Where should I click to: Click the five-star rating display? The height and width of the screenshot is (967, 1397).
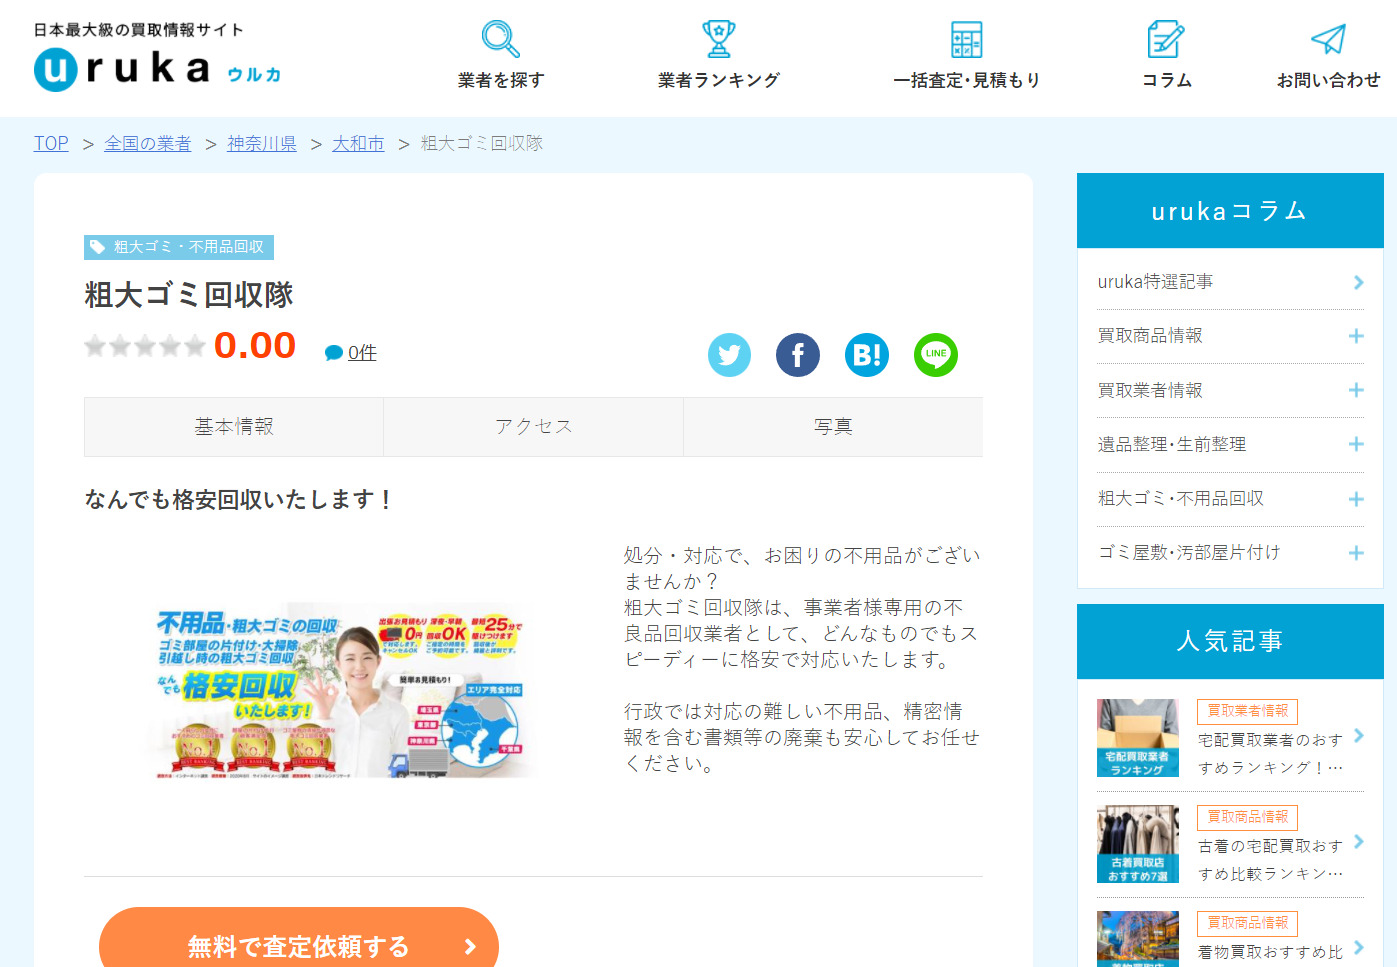pos(145,346)
